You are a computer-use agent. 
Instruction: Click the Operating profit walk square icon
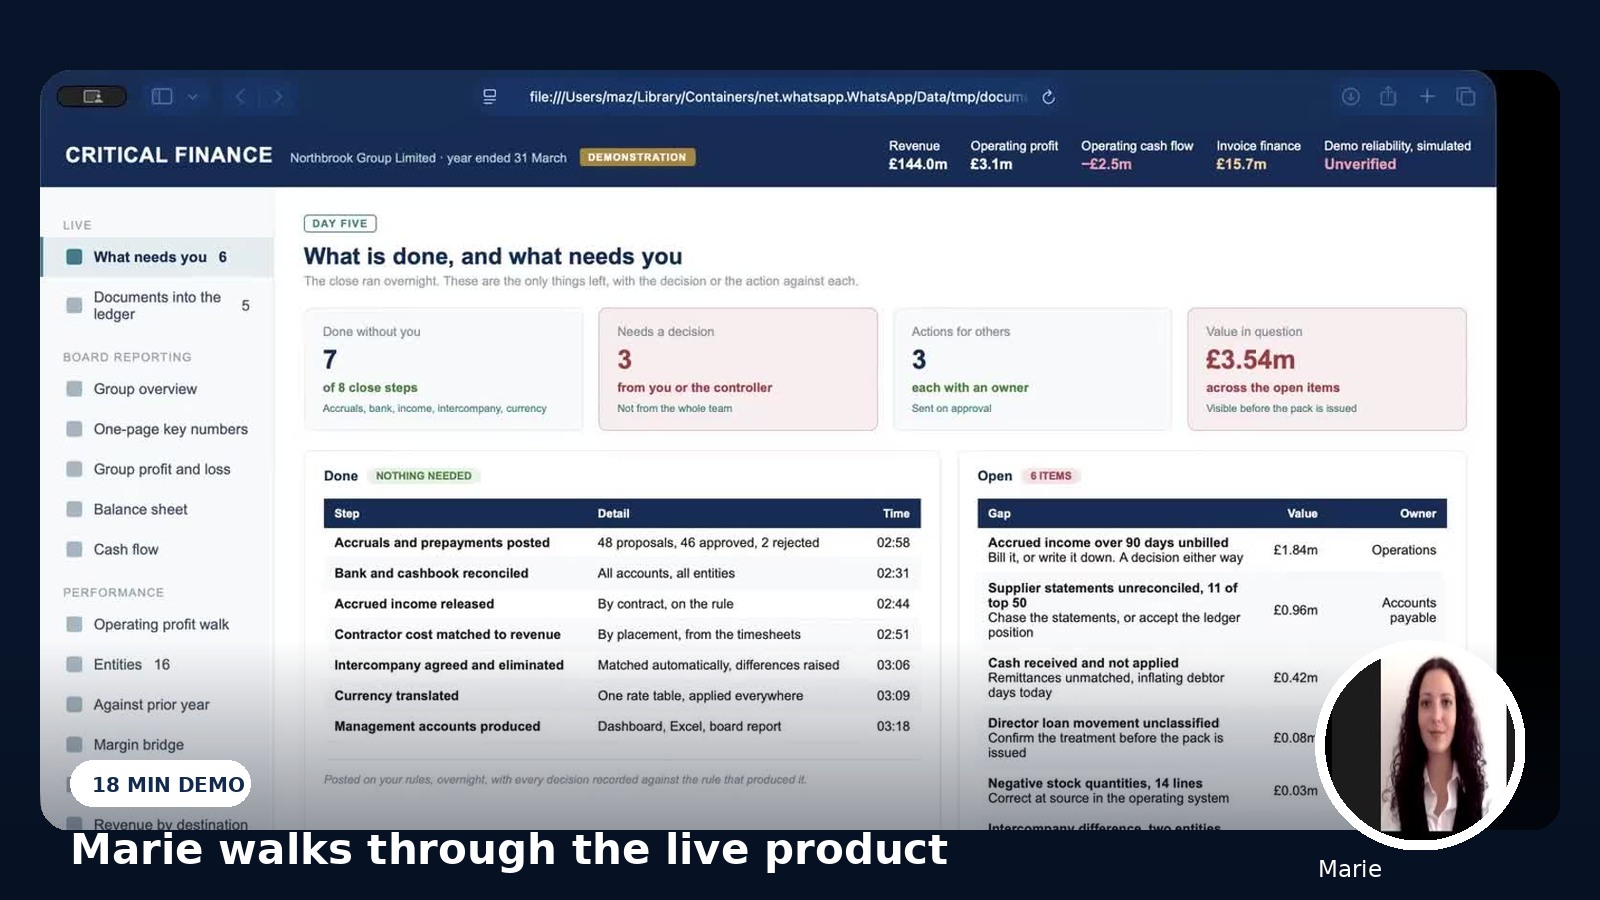tap(74, 624)
